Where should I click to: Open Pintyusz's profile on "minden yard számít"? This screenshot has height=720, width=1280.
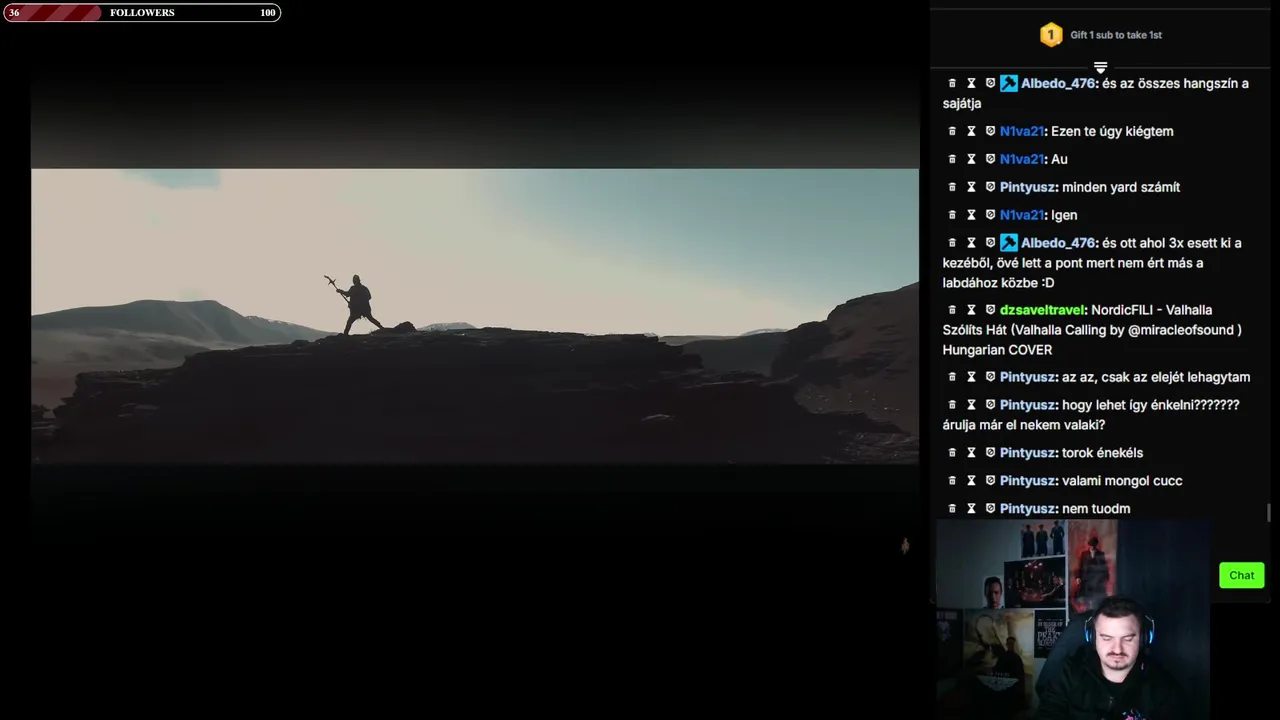[x=1028, y=187]
